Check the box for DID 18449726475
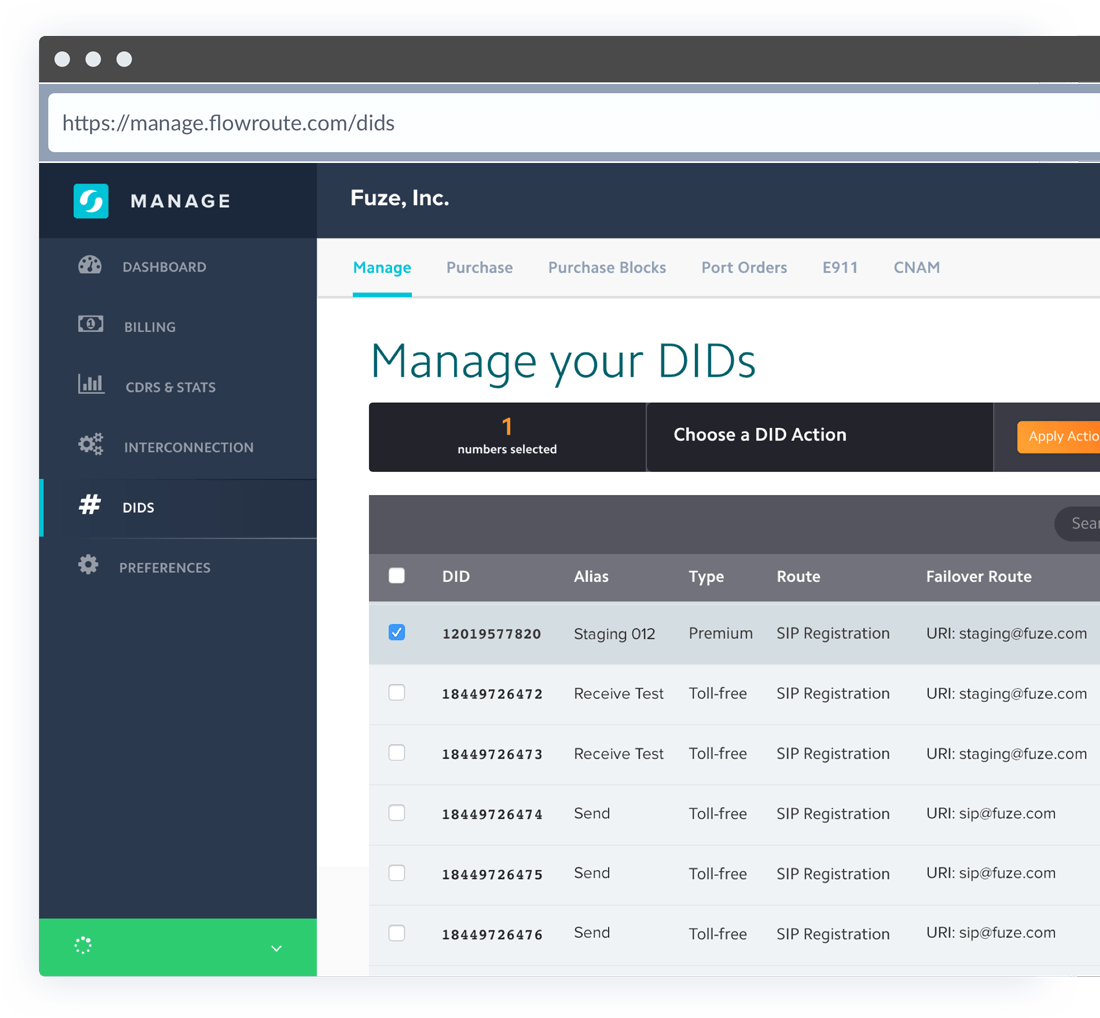 click(x=397, y=873)
